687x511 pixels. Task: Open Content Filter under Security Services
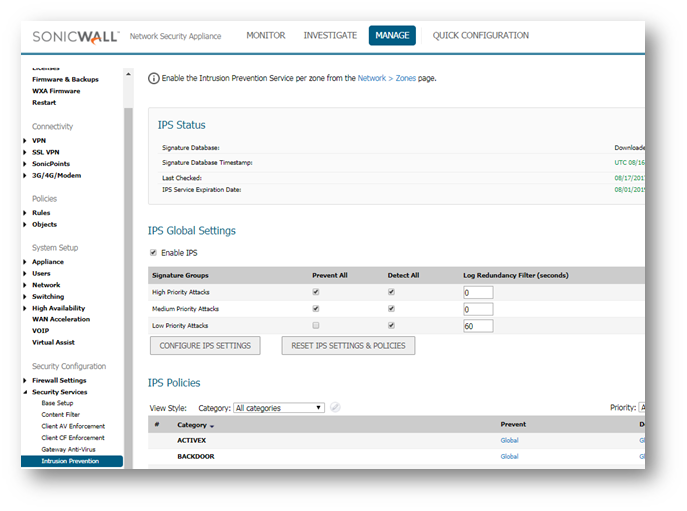click(60, 415)
